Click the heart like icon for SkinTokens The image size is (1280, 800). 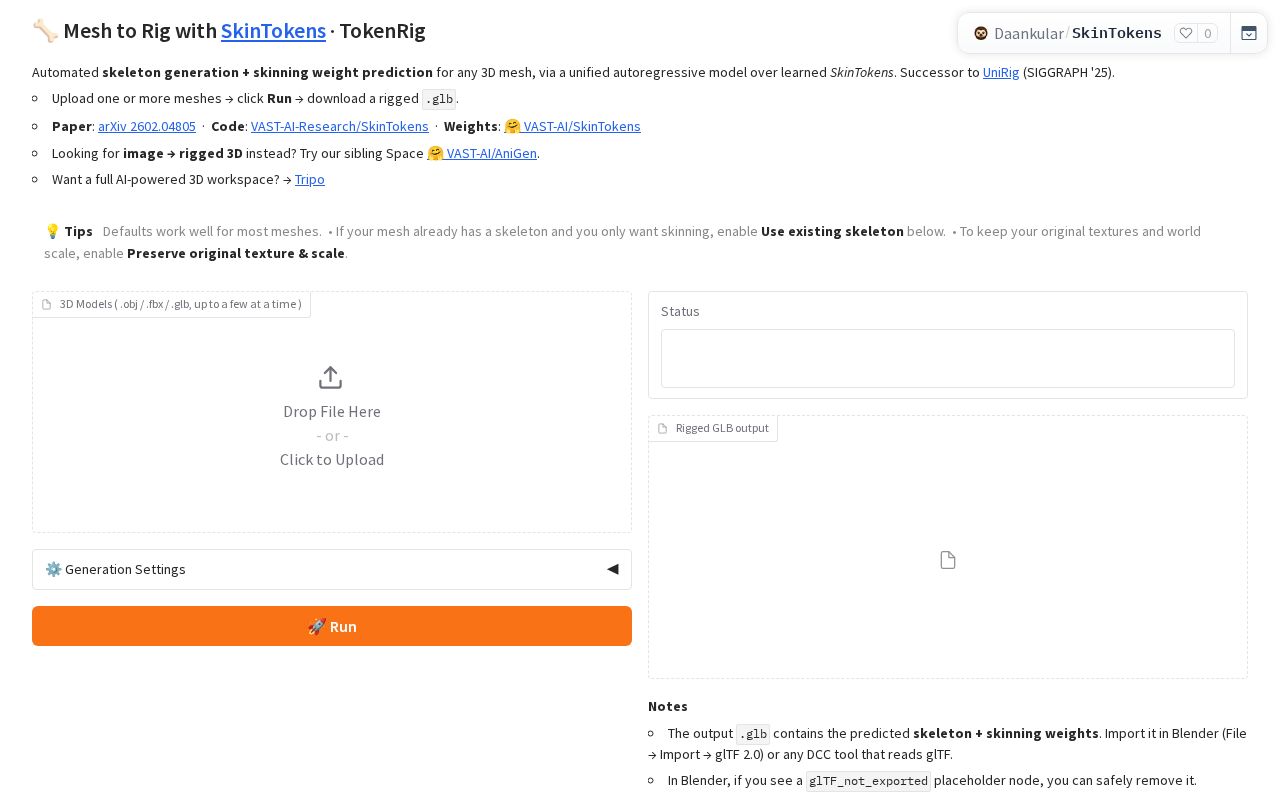coord(1186,33)
